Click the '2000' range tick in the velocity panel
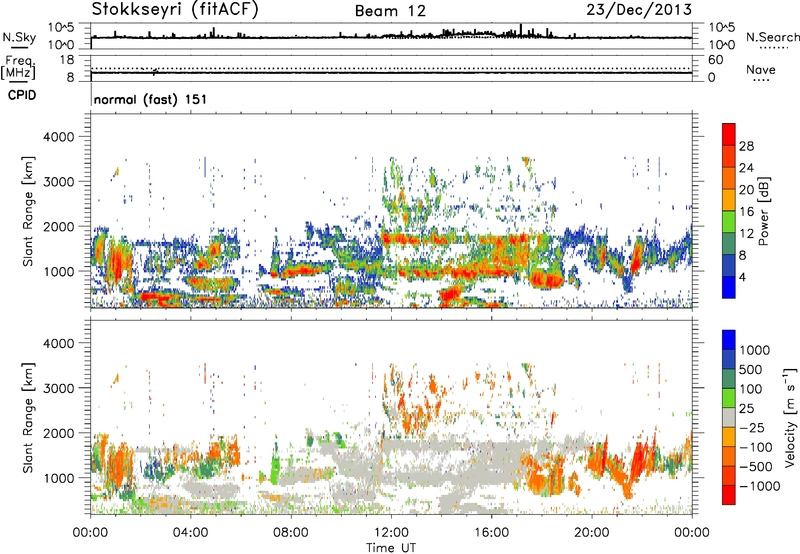This screenshot has width=800, height=554. [x=58, y=433]
